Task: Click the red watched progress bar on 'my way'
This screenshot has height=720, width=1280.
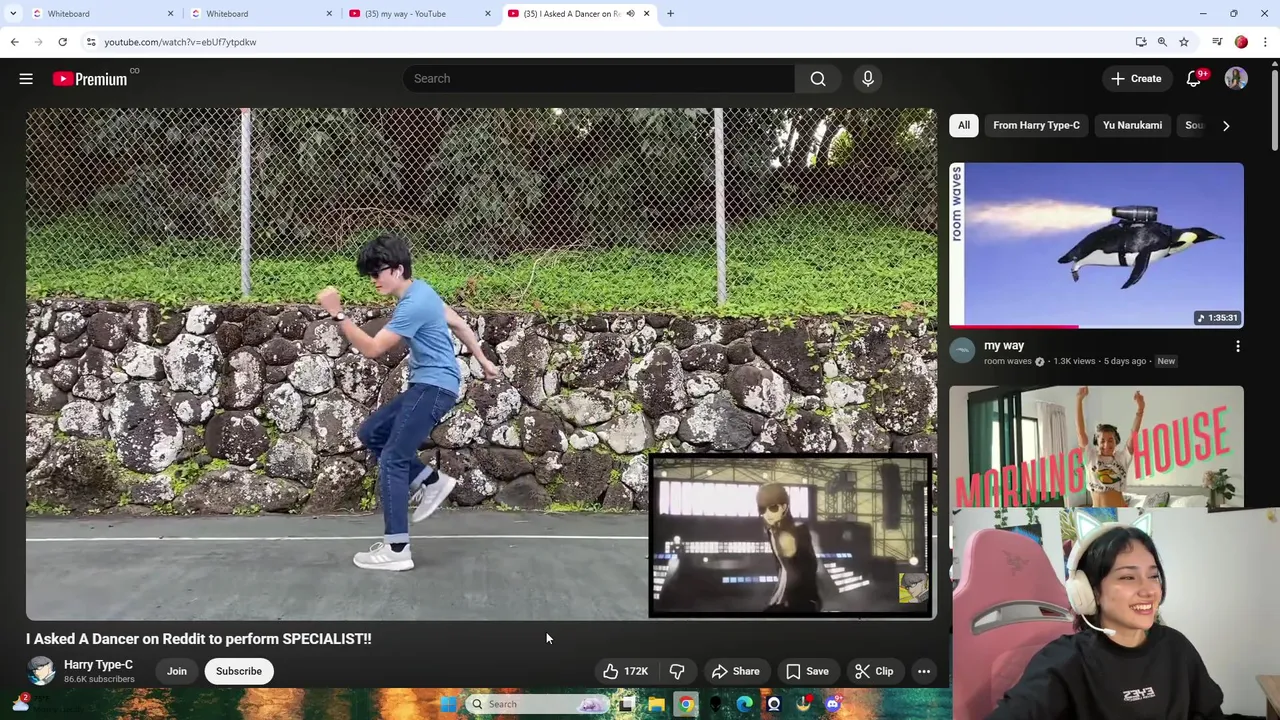Action: [x=1014, y=326]
